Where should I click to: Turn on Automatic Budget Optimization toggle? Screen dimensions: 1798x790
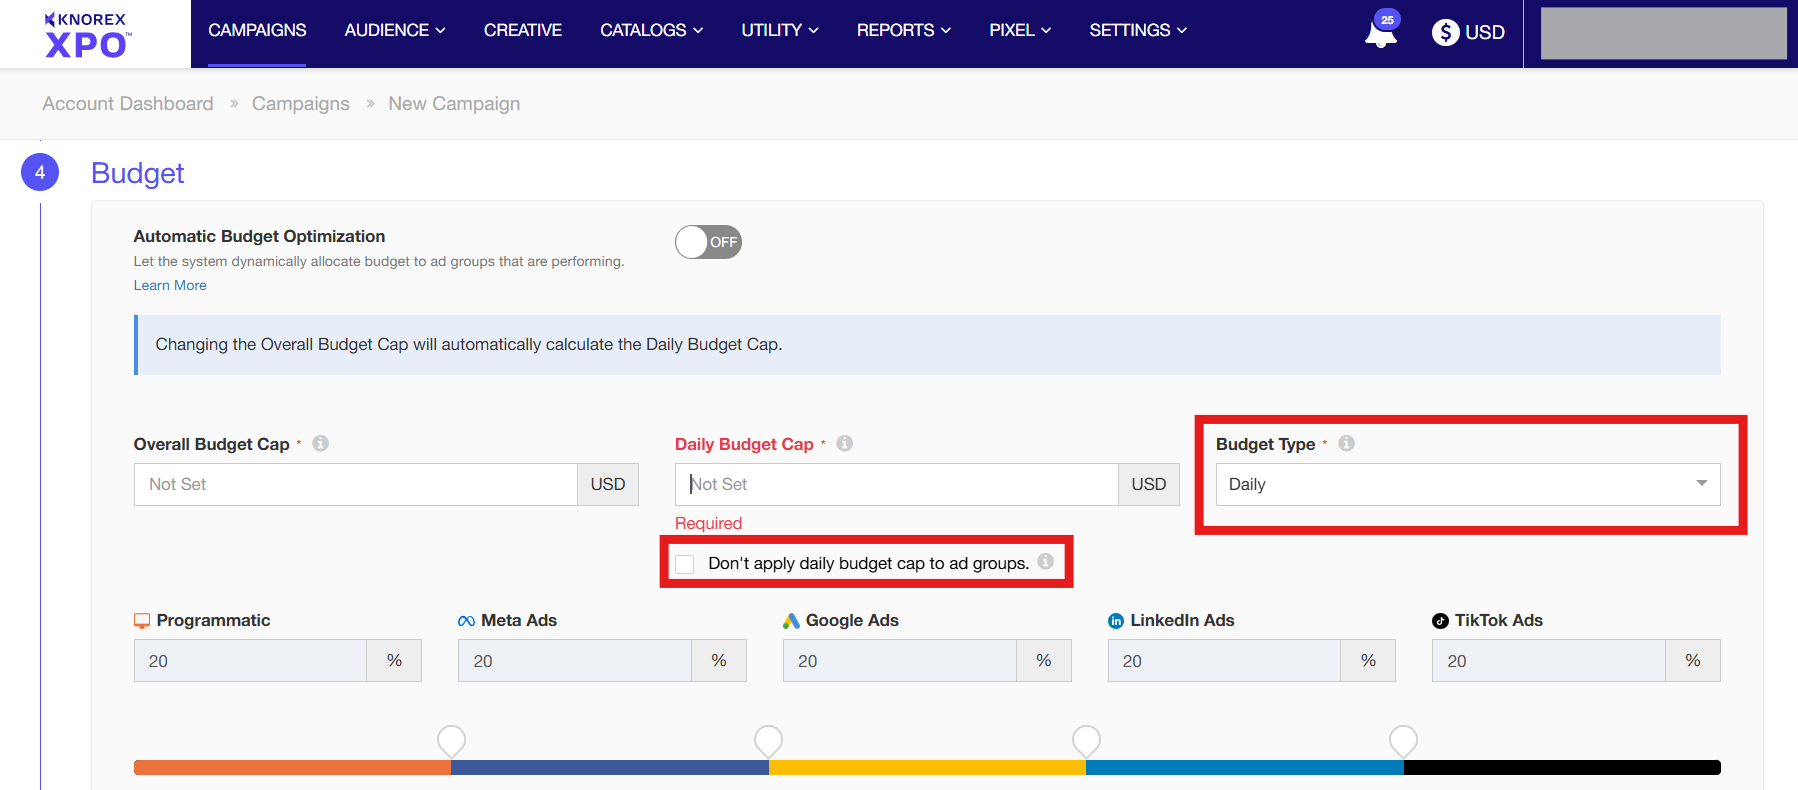click(x=708, y=242)
